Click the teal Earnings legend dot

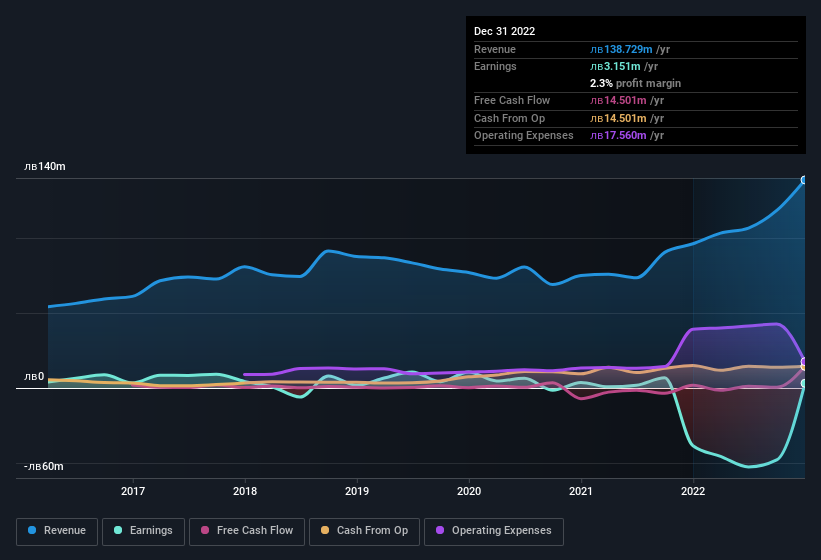pos(119,530)
